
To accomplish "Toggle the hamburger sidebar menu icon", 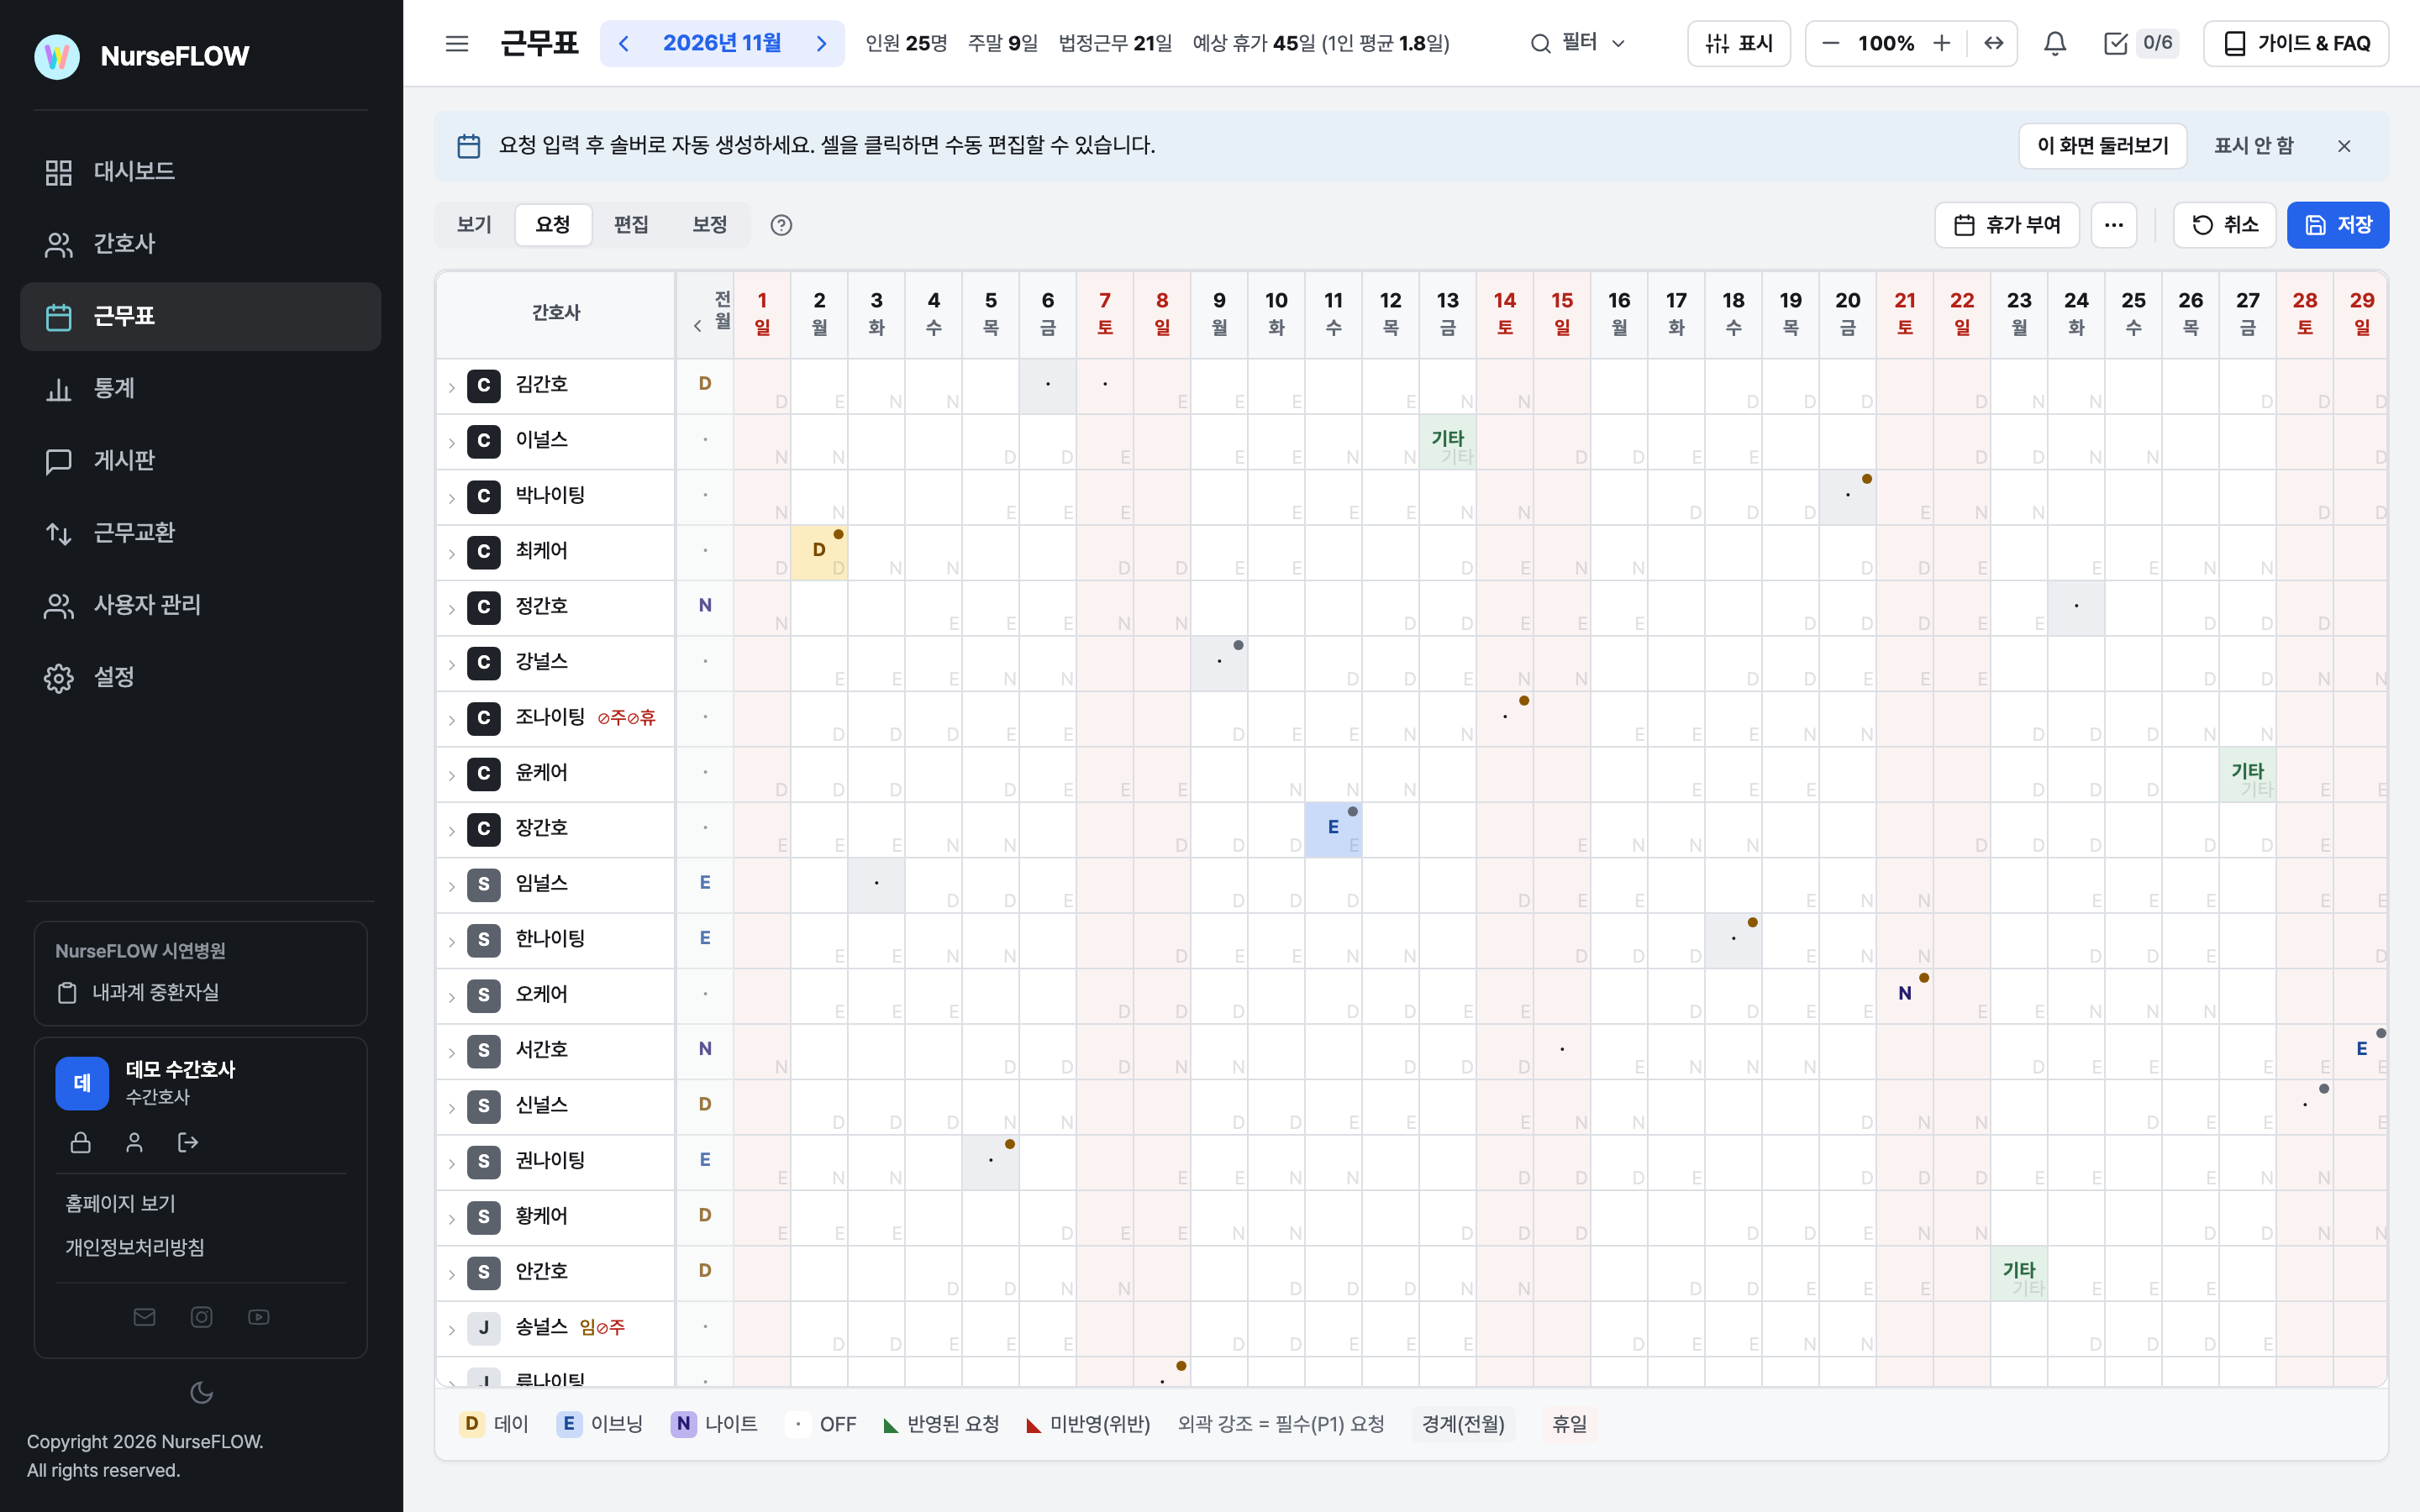I will click(x=457, y=43).
